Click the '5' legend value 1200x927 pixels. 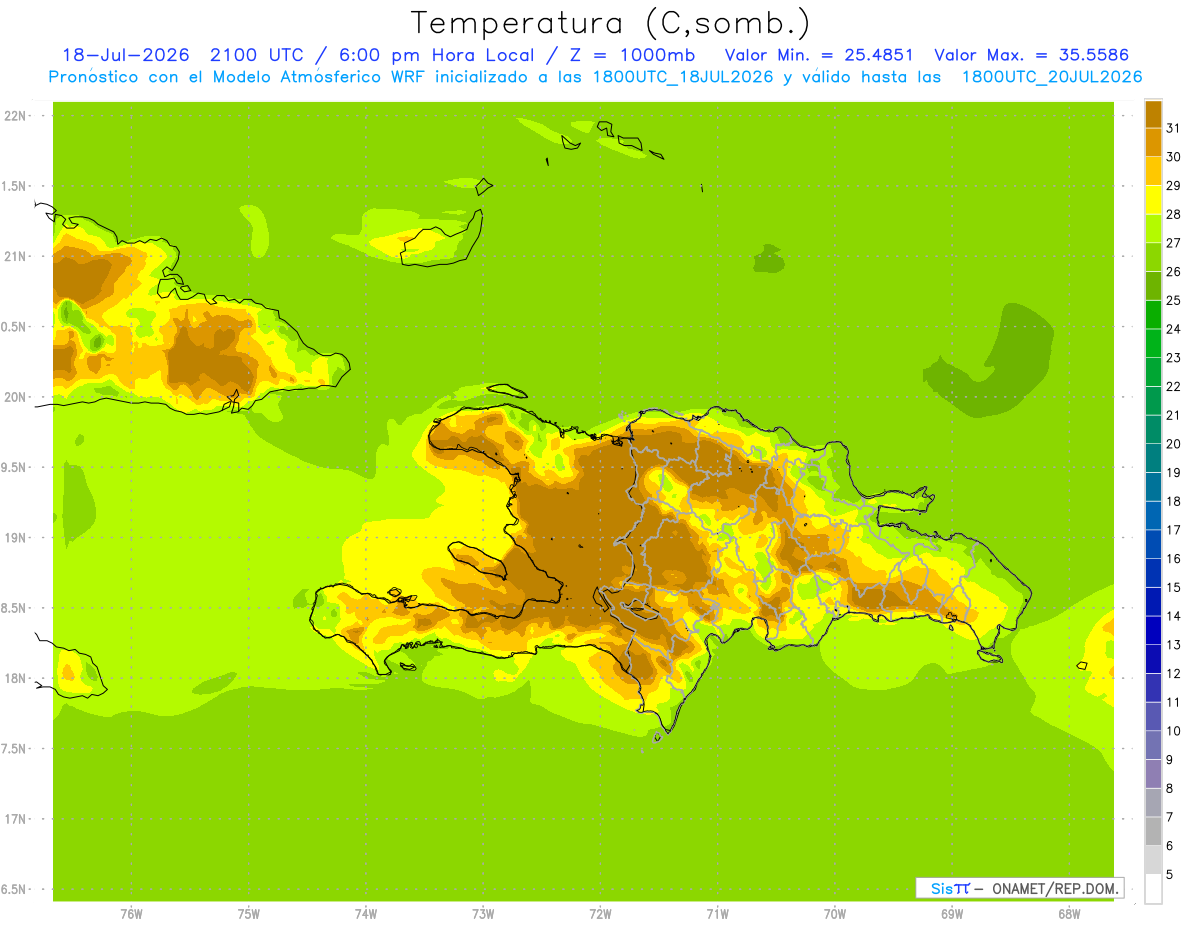point(1169,874)
